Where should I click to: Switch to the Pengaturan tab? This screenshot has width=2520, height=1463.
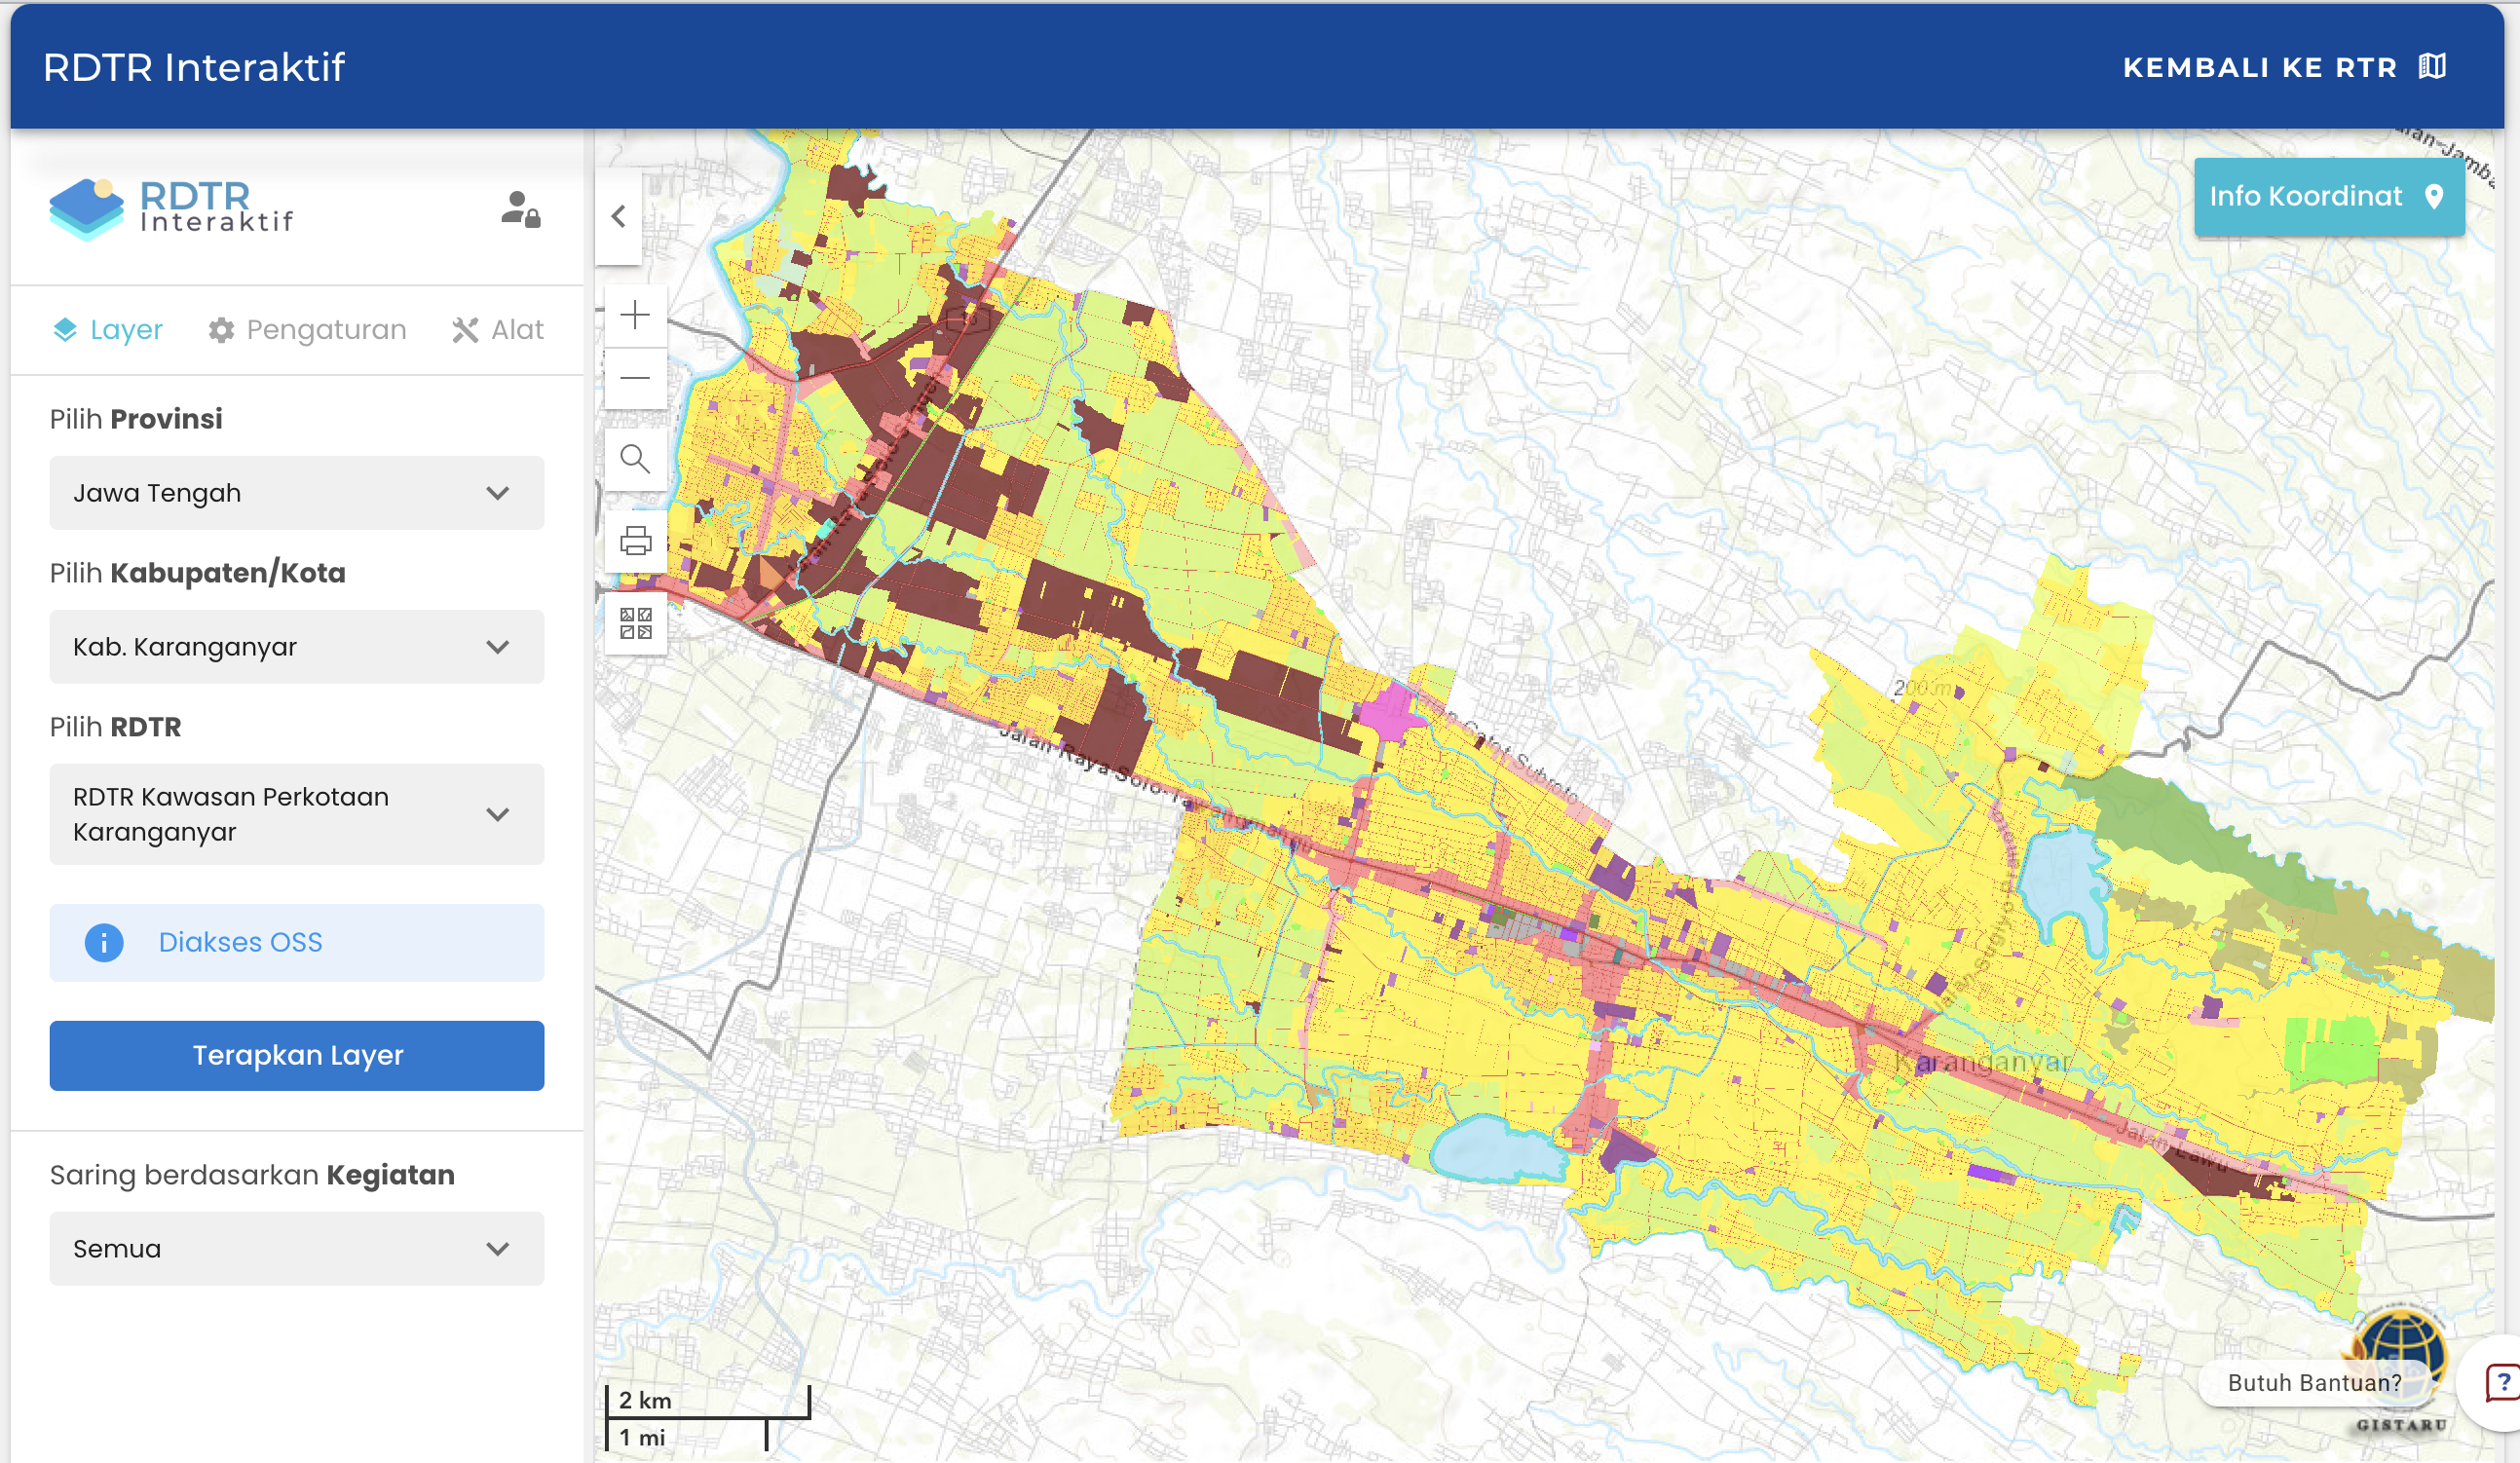point(307,330)
